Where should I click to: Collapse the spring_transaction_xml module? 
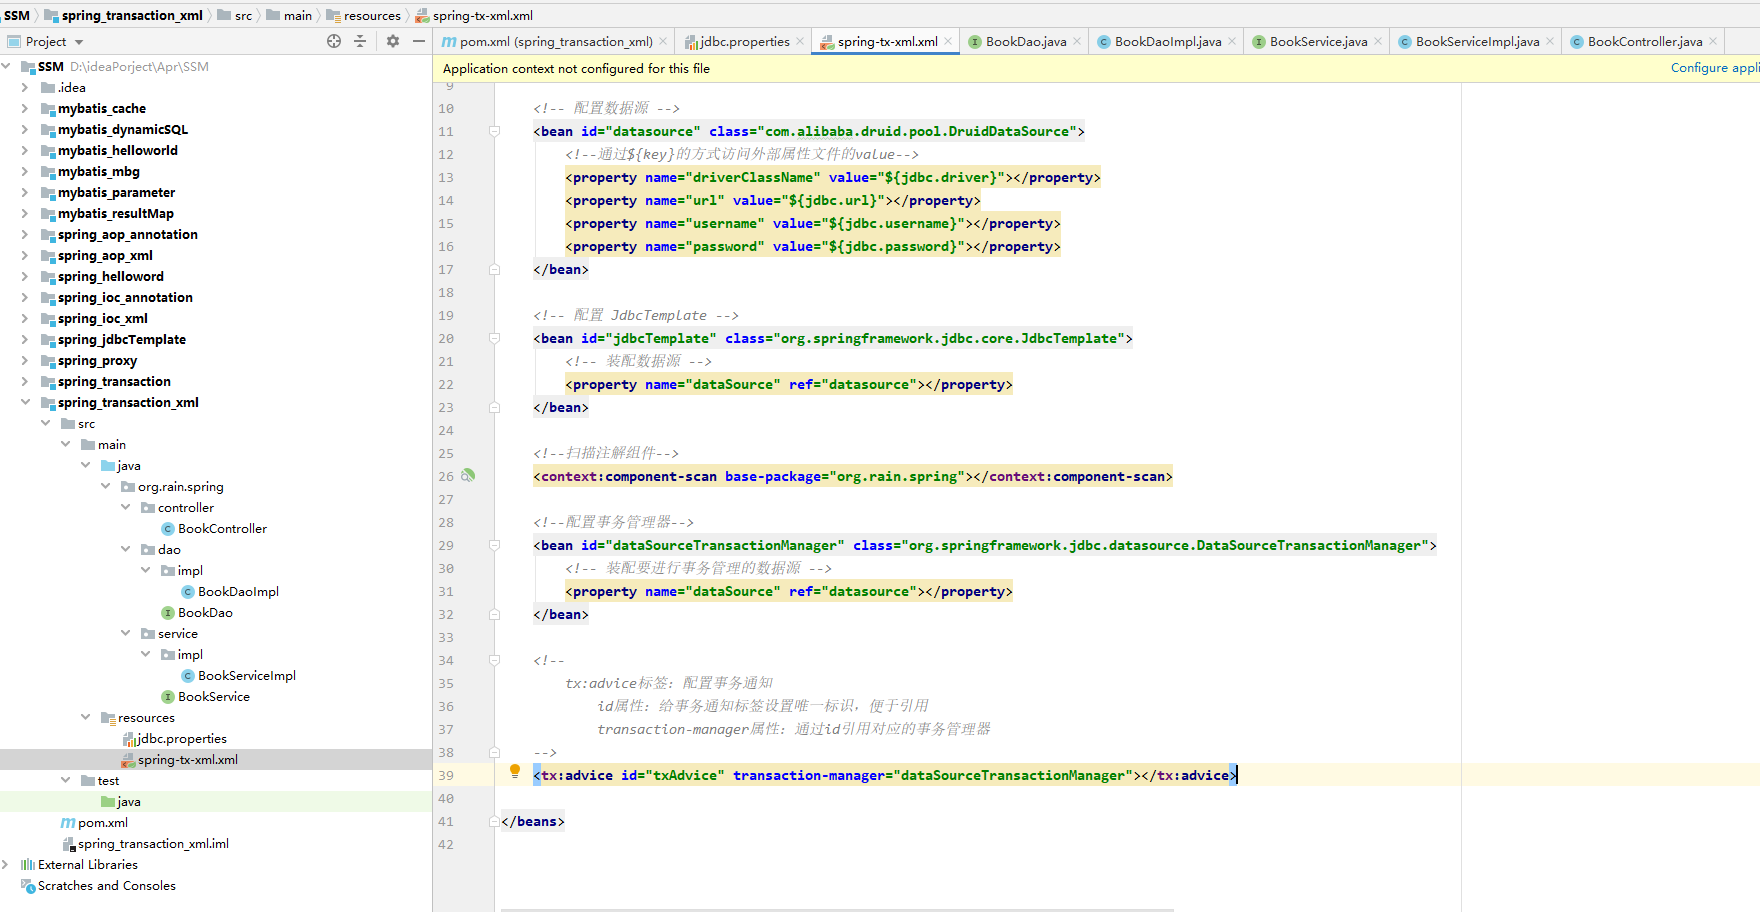[x=25, y=402]
